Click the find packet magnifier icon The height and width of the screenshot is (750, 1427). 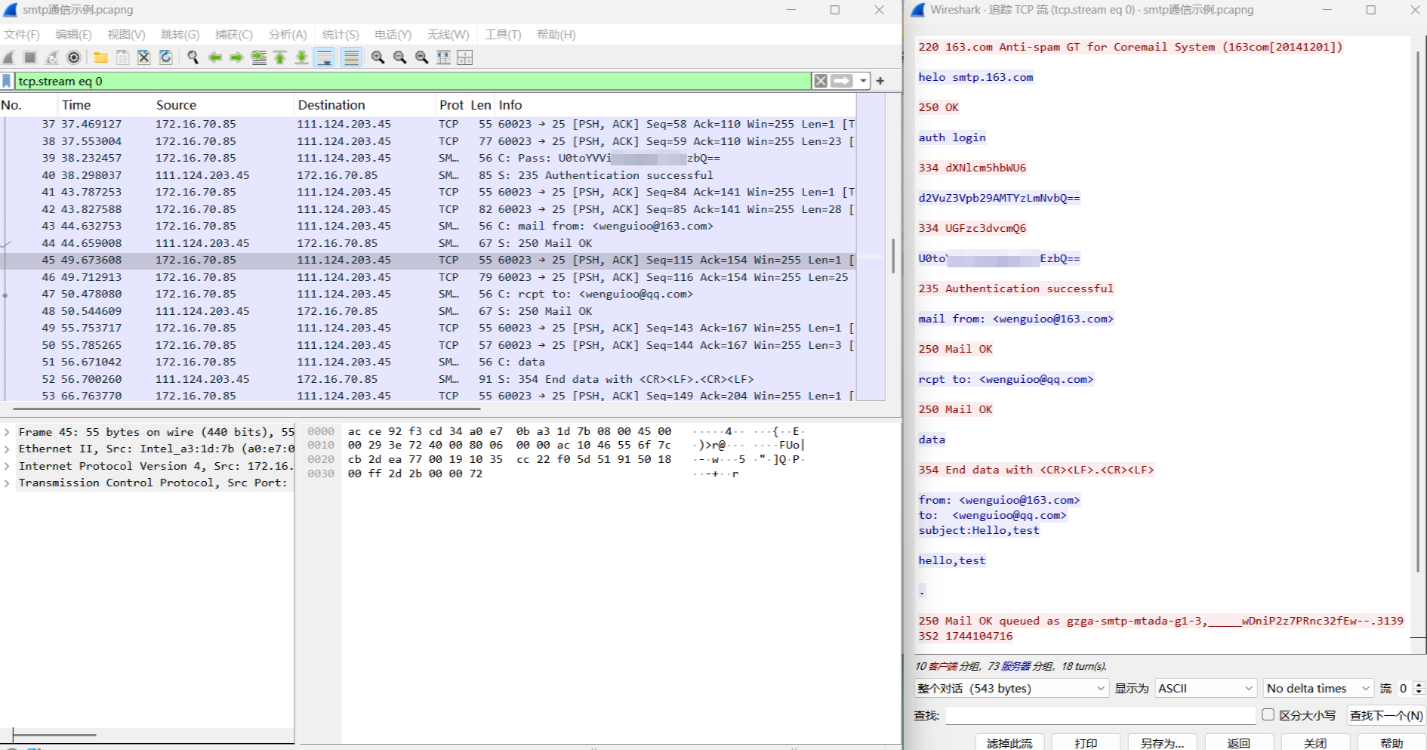192,58
